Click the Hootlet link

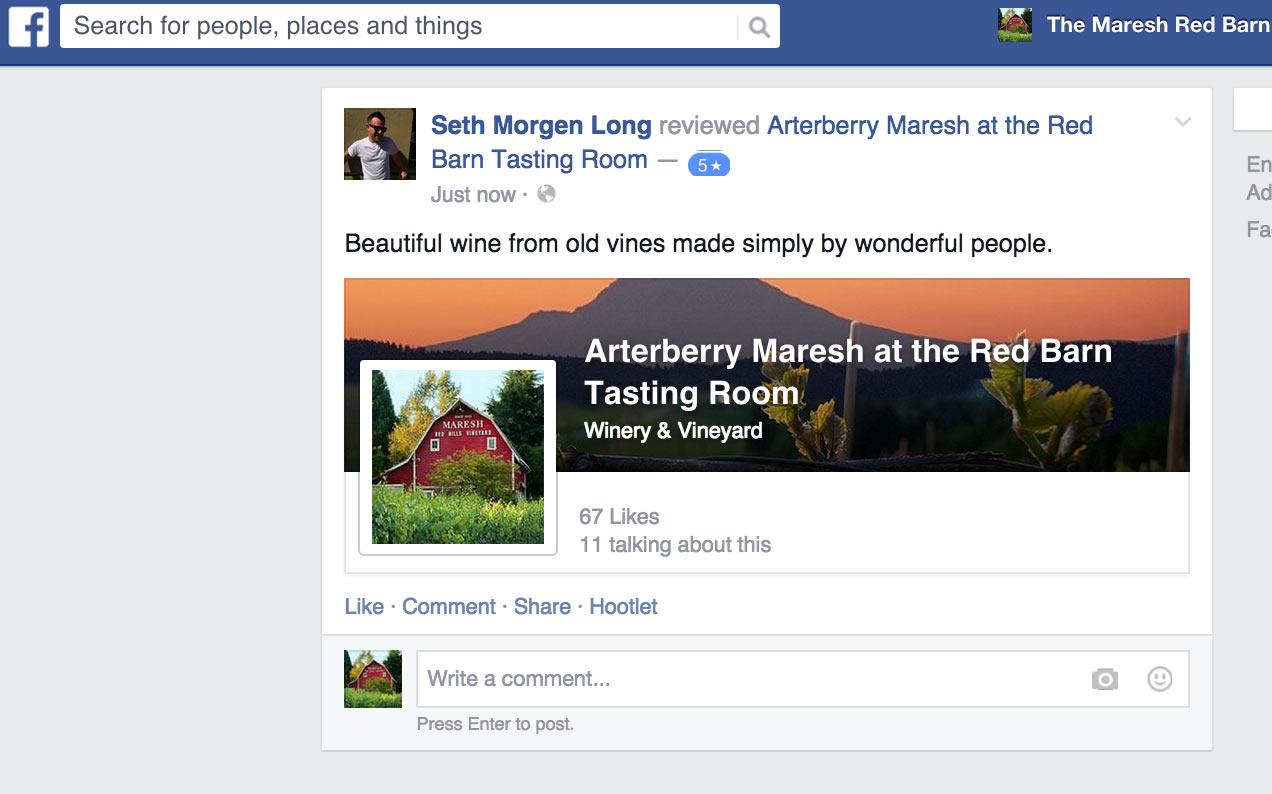(623, 607)
